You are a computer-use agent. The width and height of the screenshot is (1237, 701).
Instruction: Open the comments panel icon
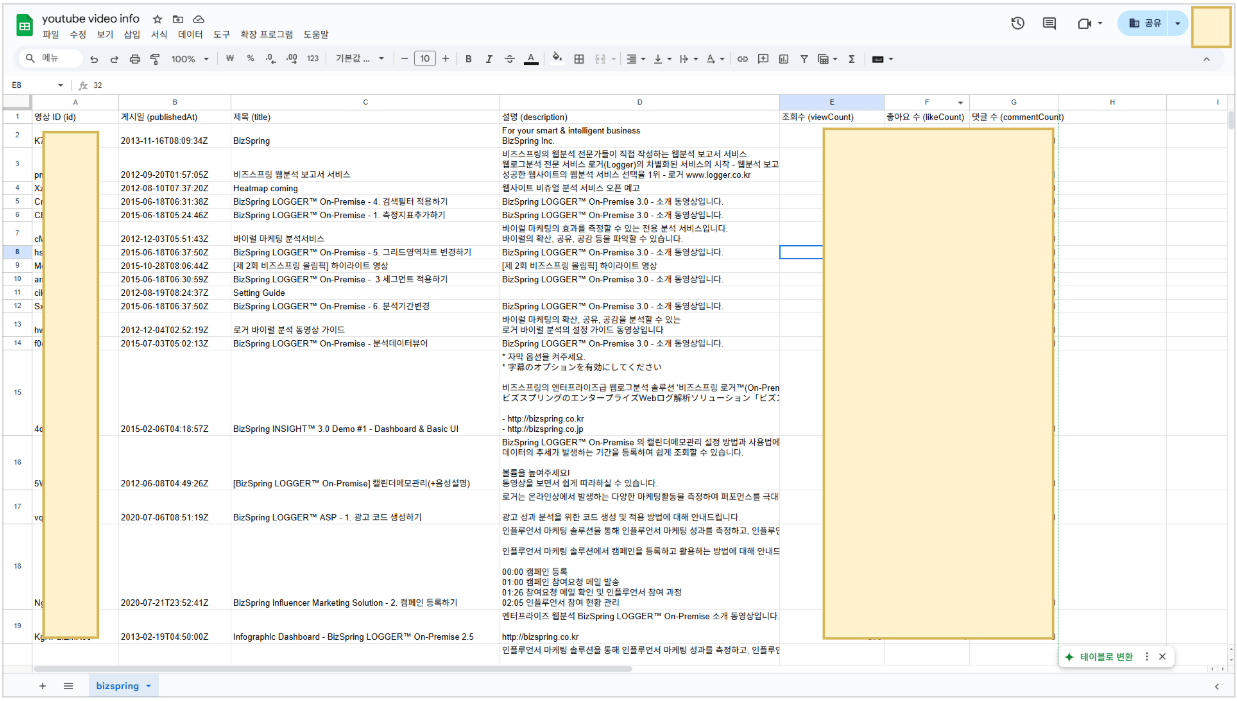point(1049,23)
